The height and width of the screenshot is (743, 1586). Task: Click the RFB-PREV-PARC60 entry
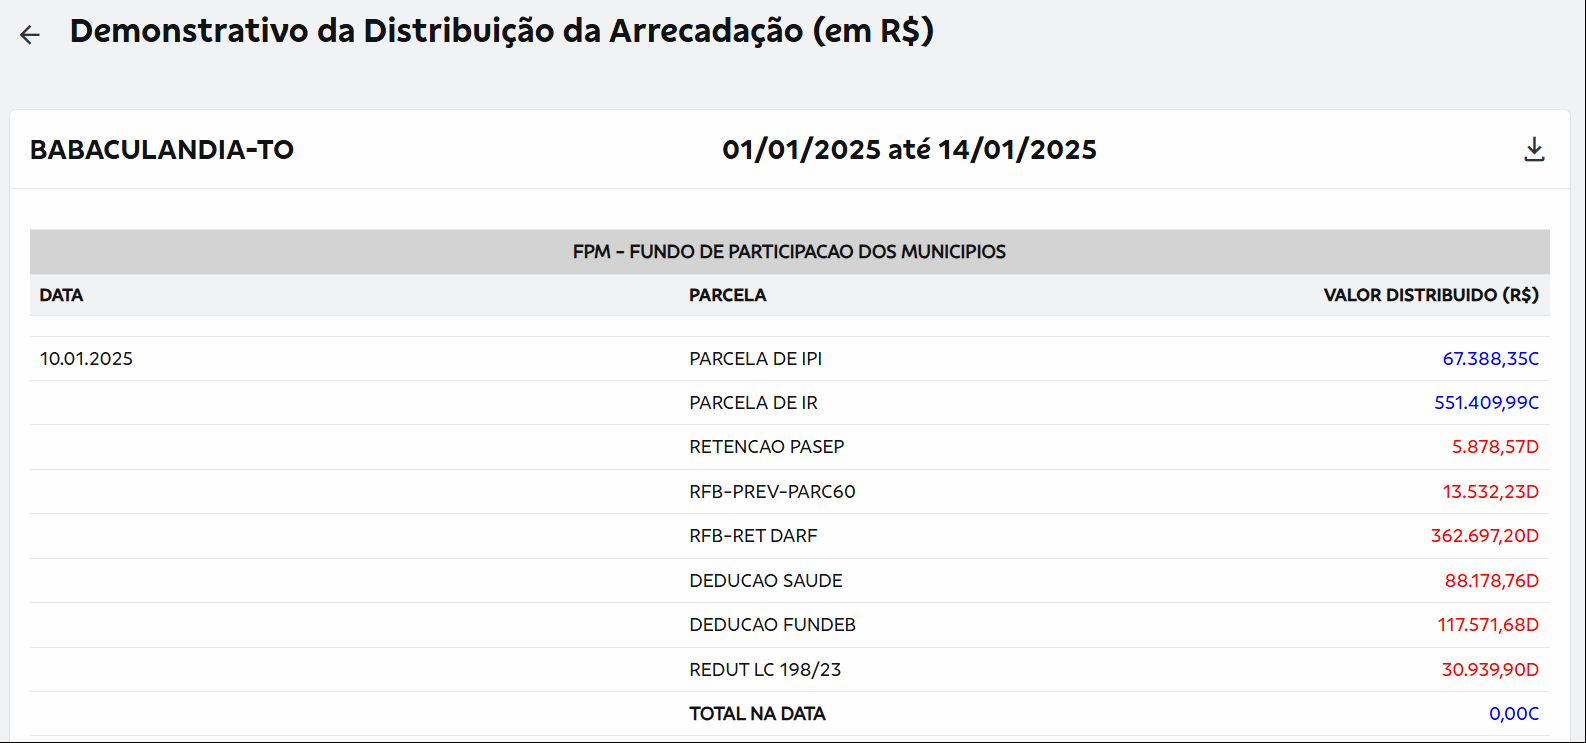coord(772,492)
